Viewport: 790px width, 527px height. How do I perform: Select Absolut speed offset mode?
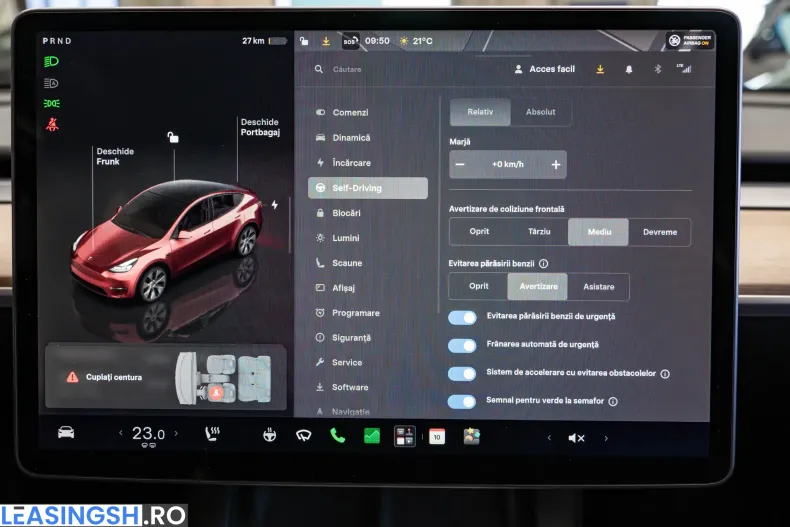tap(541, 112)
